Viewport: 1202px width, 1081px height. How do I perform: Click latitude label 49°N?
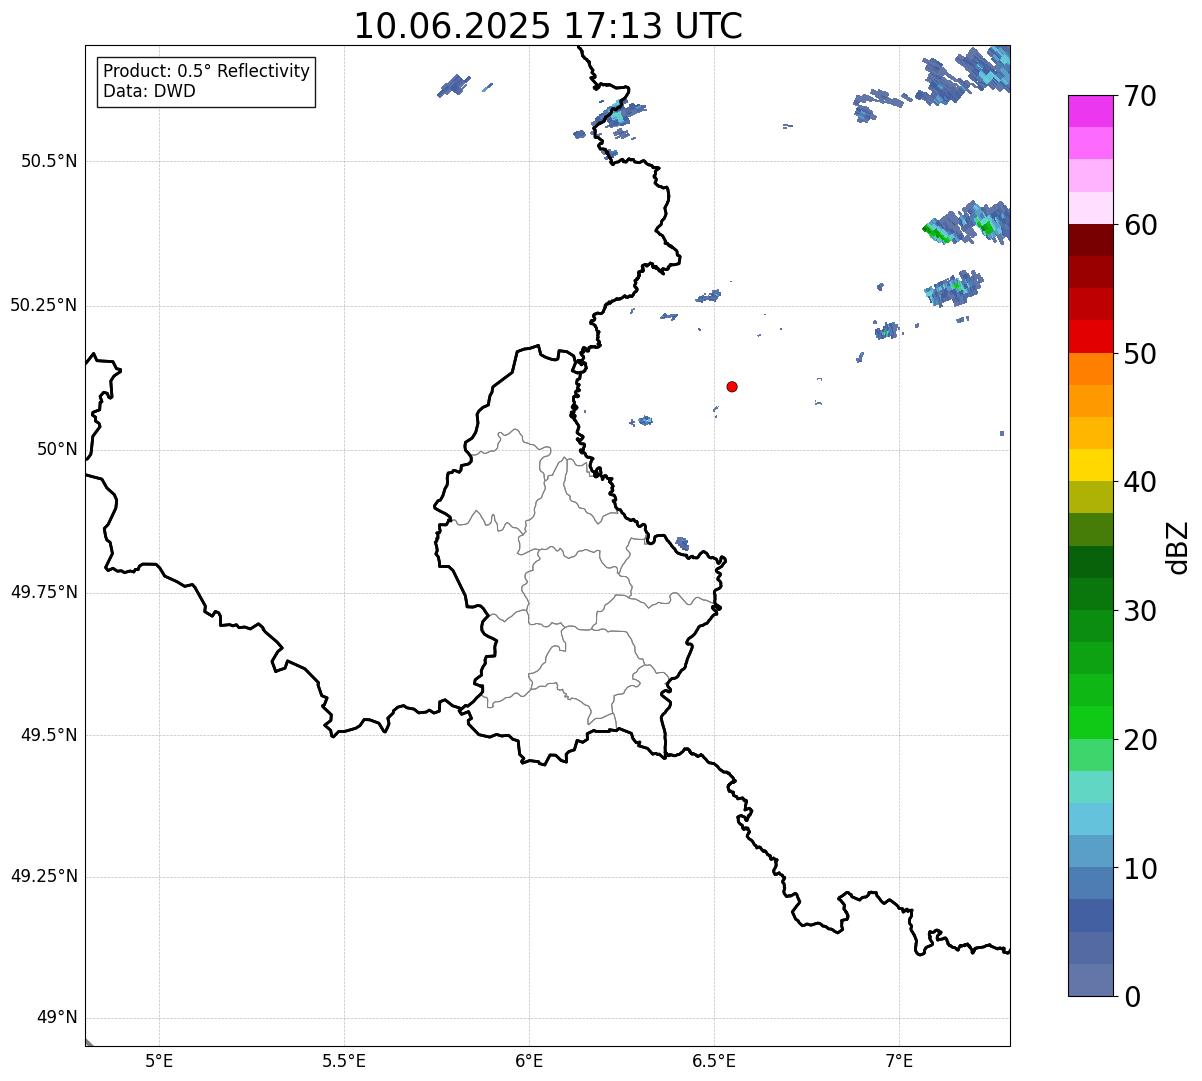point(57,1018)
